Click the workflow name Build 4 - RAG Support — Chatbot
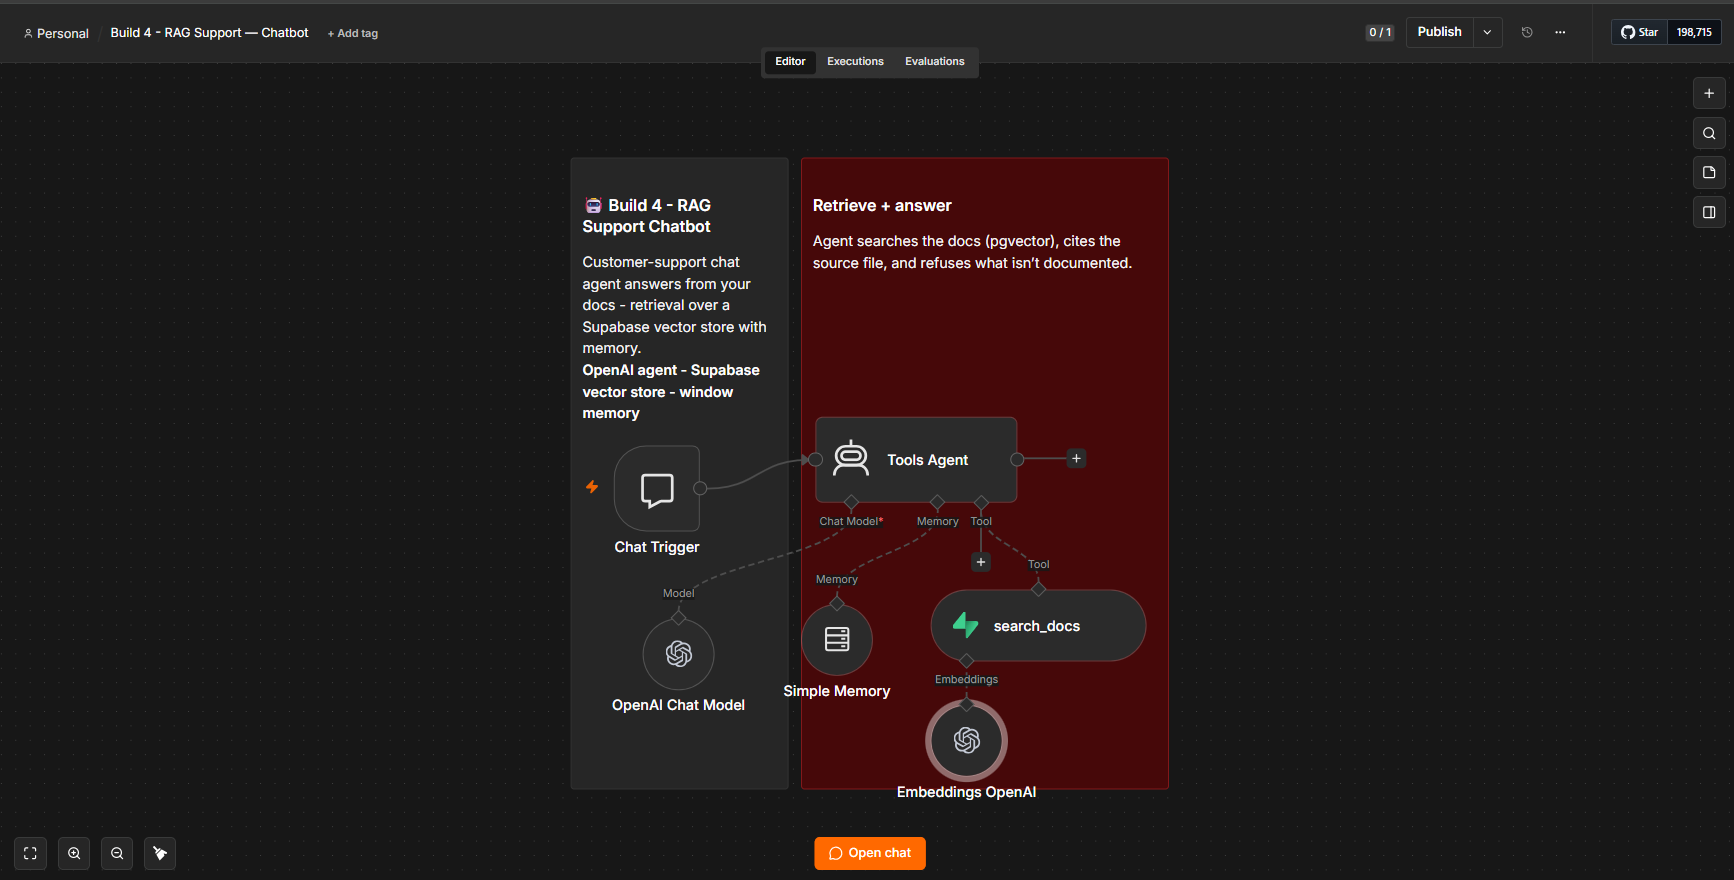This screenshot has width=1734, height=880. pos(209,33)
